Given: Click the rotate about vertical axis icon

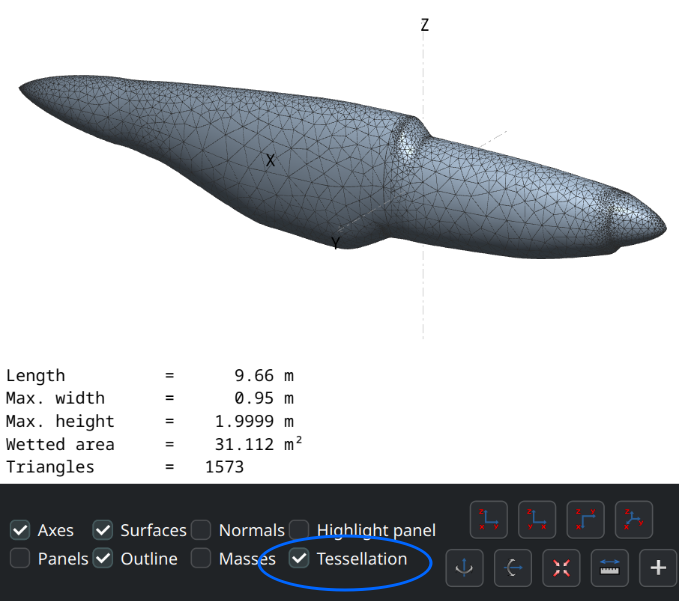Looking at the screenshot, I should click(465, 567).
